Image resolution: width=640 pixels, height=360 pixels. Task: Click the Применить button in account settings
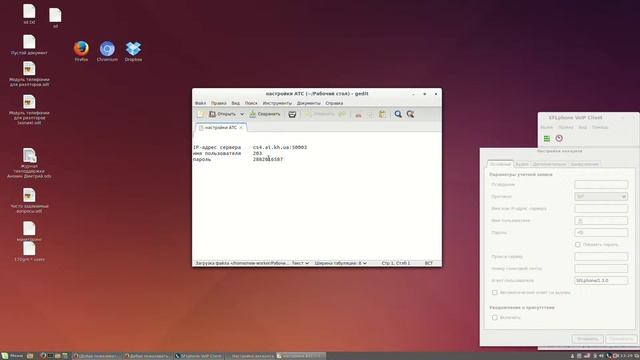point(621,339)
